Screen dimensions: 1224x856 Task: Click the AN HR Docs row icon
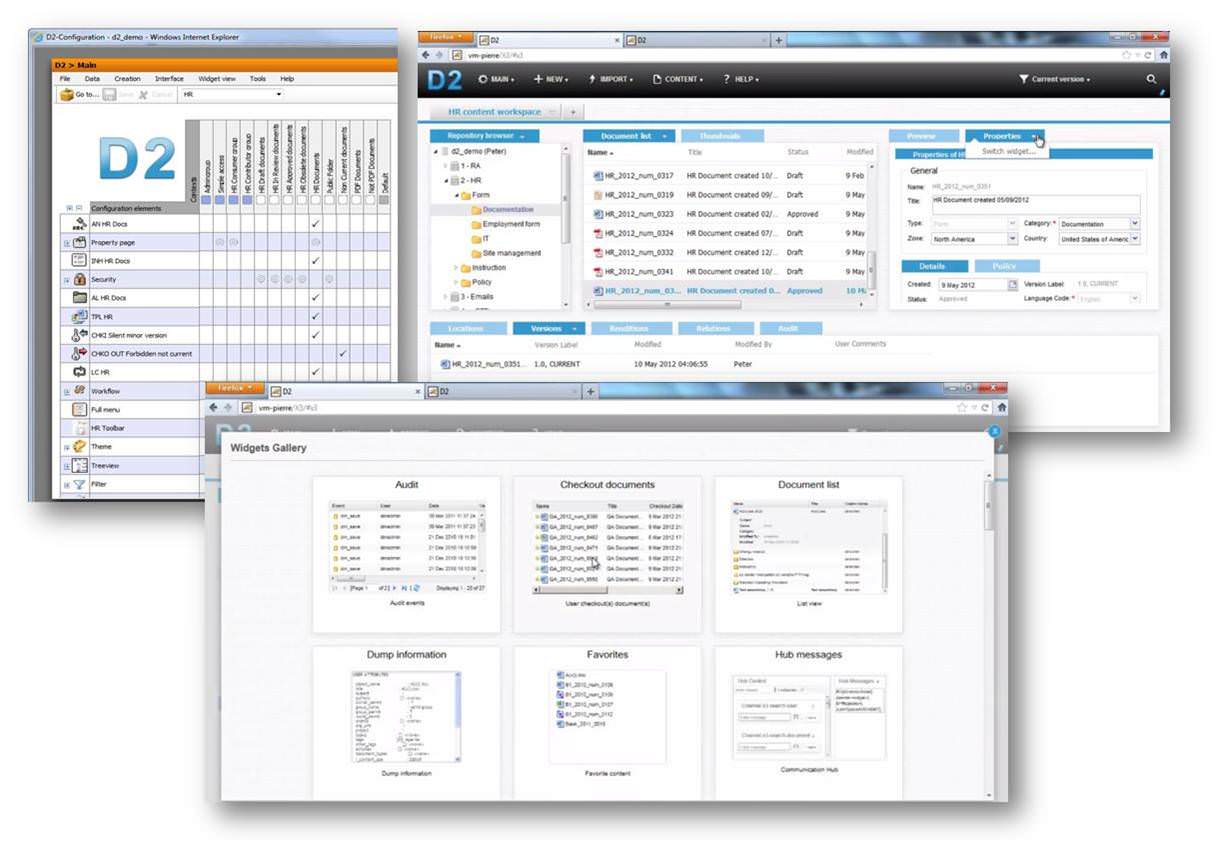pos(79,224)
